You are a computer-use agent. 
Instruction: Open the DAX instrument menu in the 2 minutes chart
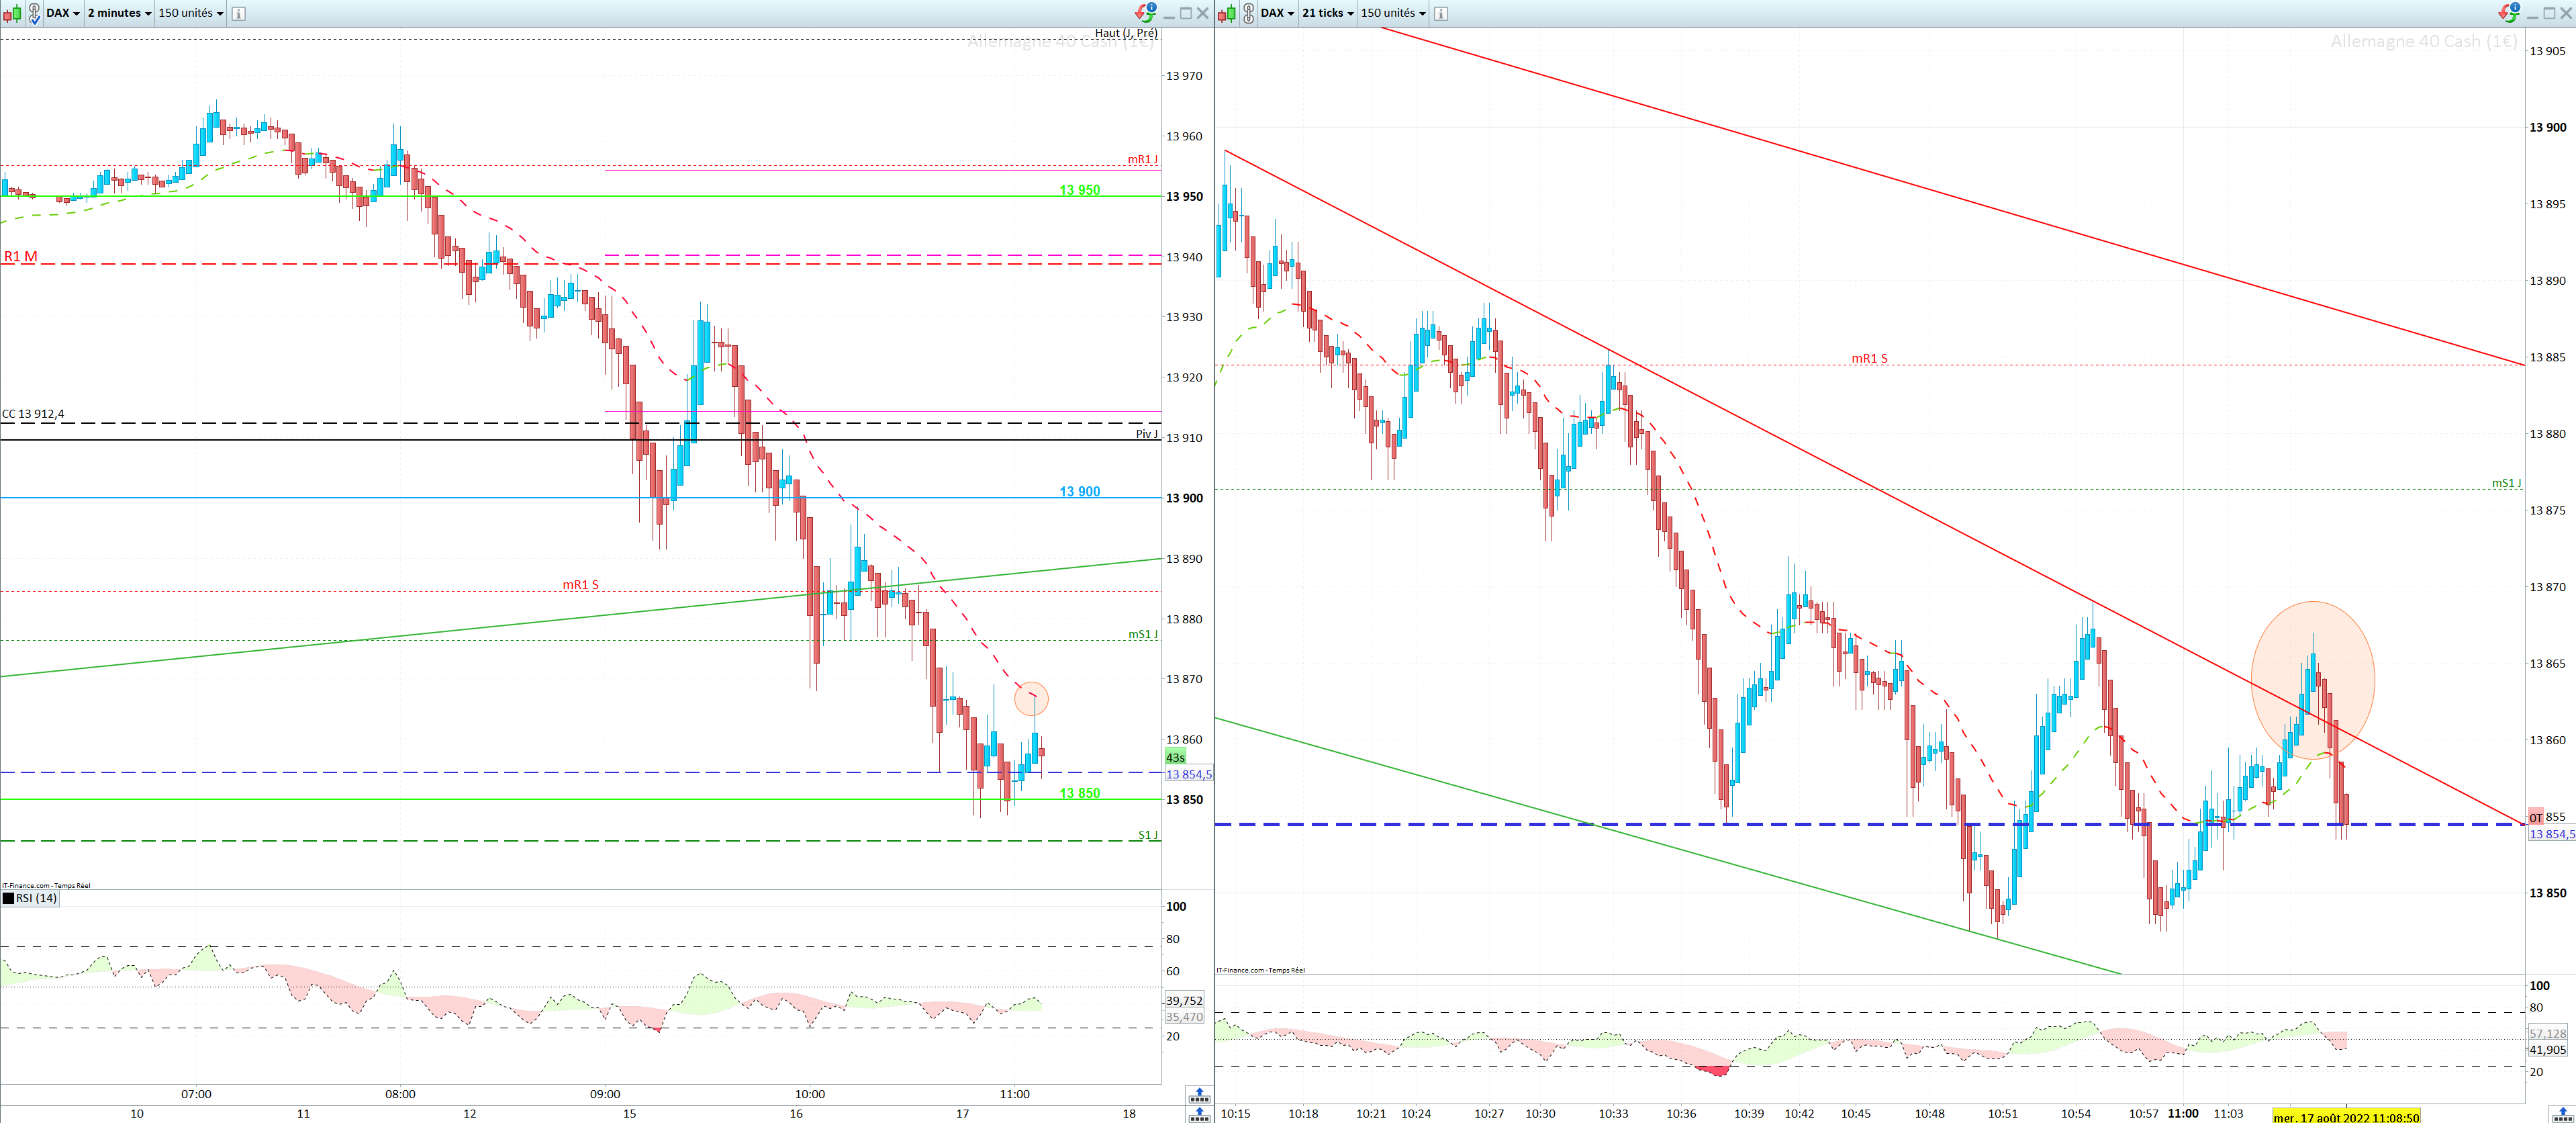coord(63,13)
